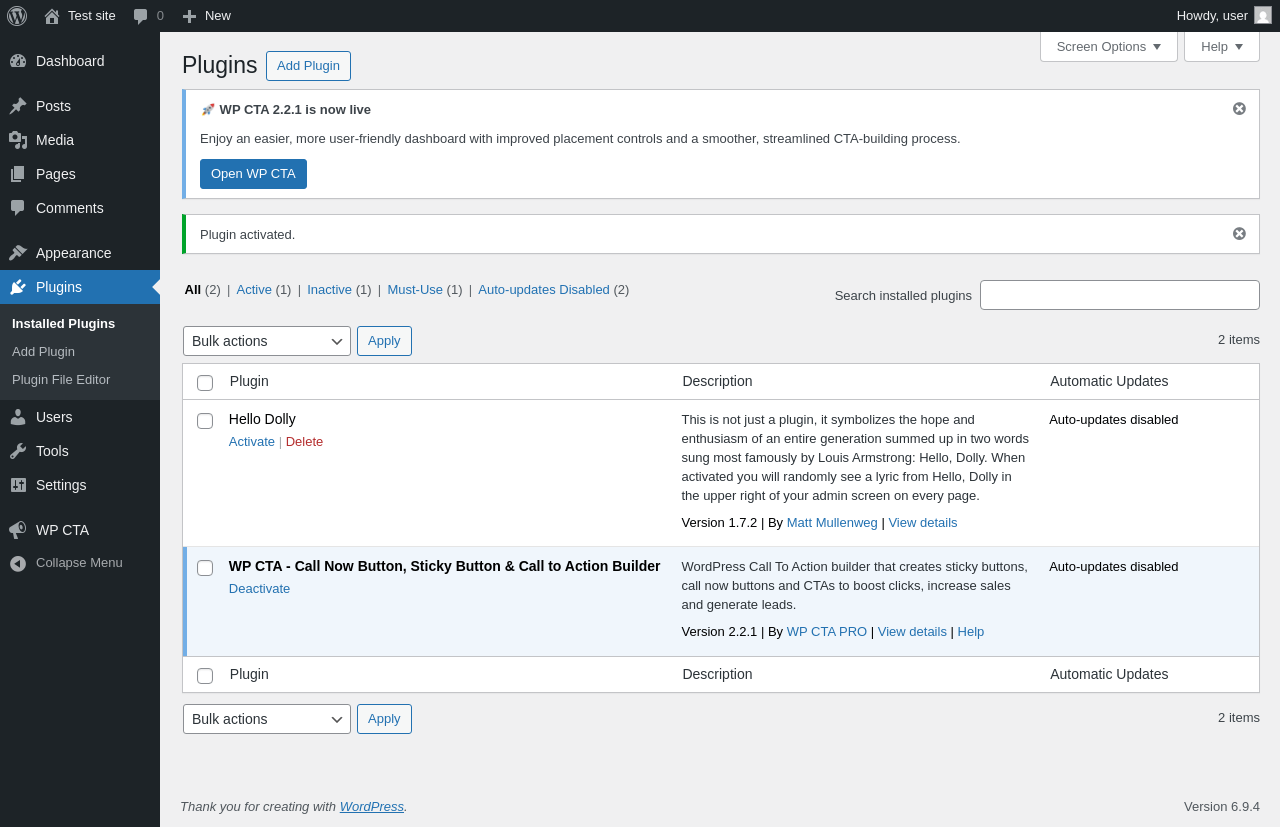This screenshot has height=827, width=1280.
Task: Click the WP CTA megaphone sidebar icon
Action: [x=18, y=530]
